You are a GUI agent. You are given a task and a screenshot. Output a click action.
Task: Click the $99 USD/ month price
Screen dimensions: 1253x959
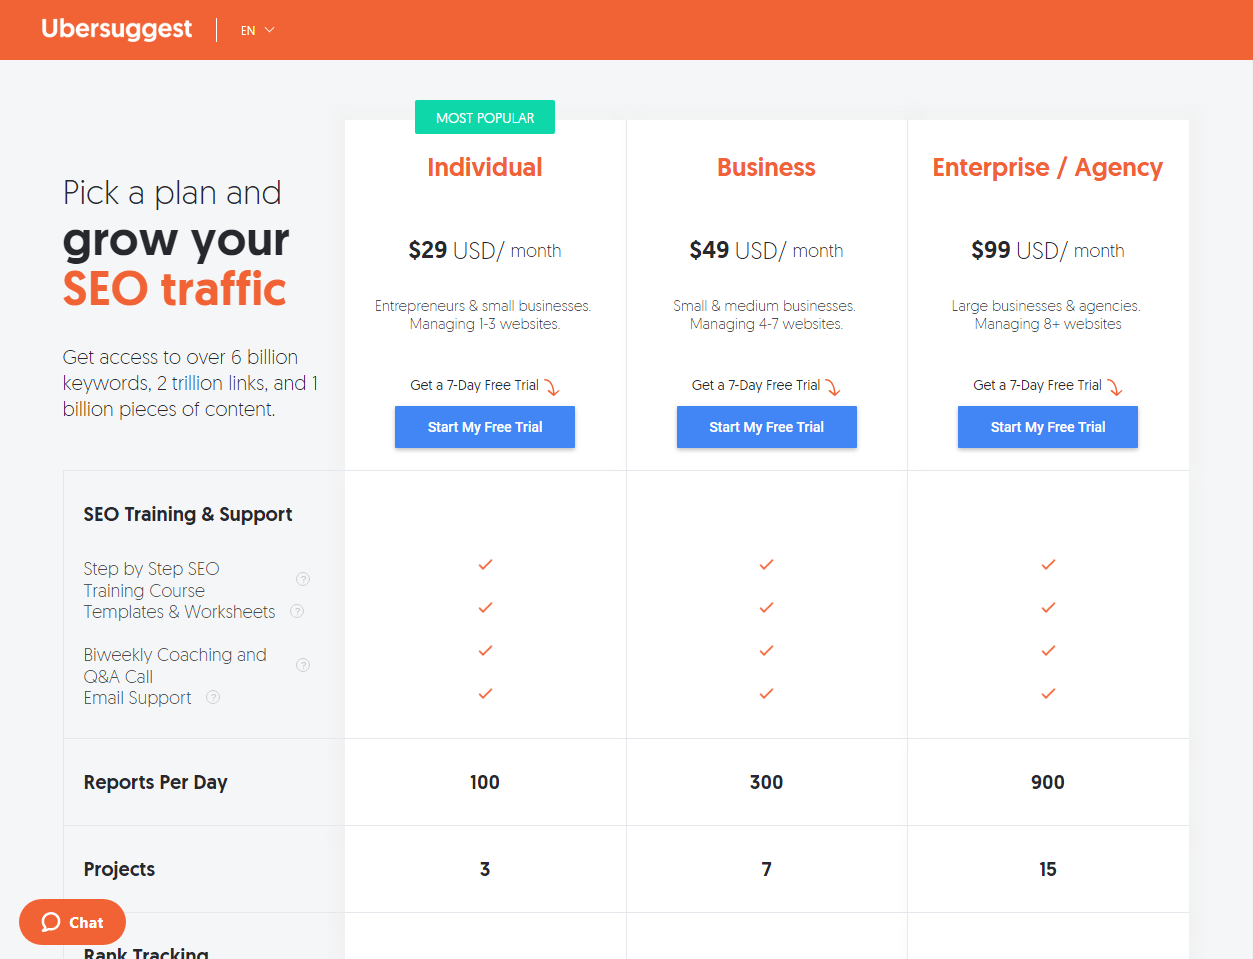point(1048,250)
